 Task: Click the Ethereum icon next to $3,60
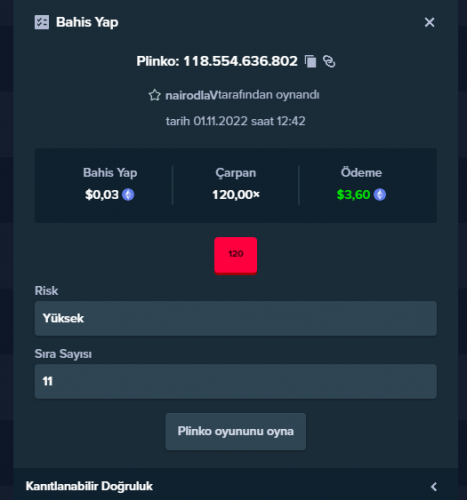380,195
